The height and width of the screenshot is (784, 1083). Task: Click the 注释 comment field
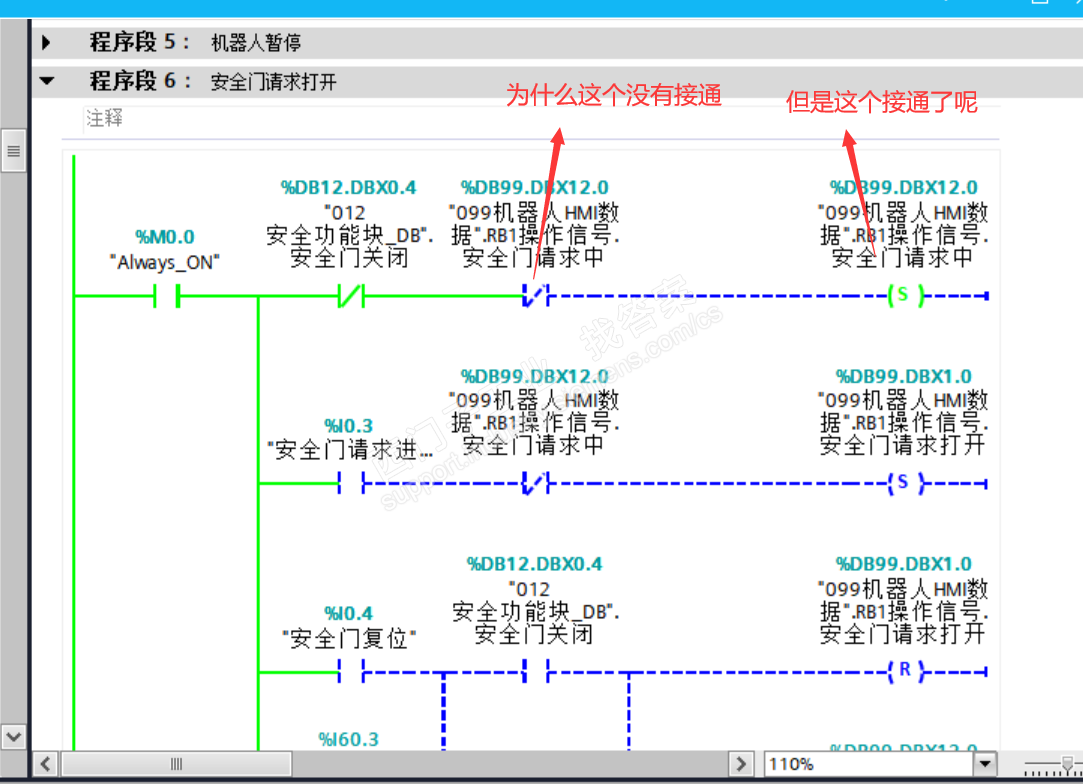click(541, 119)
